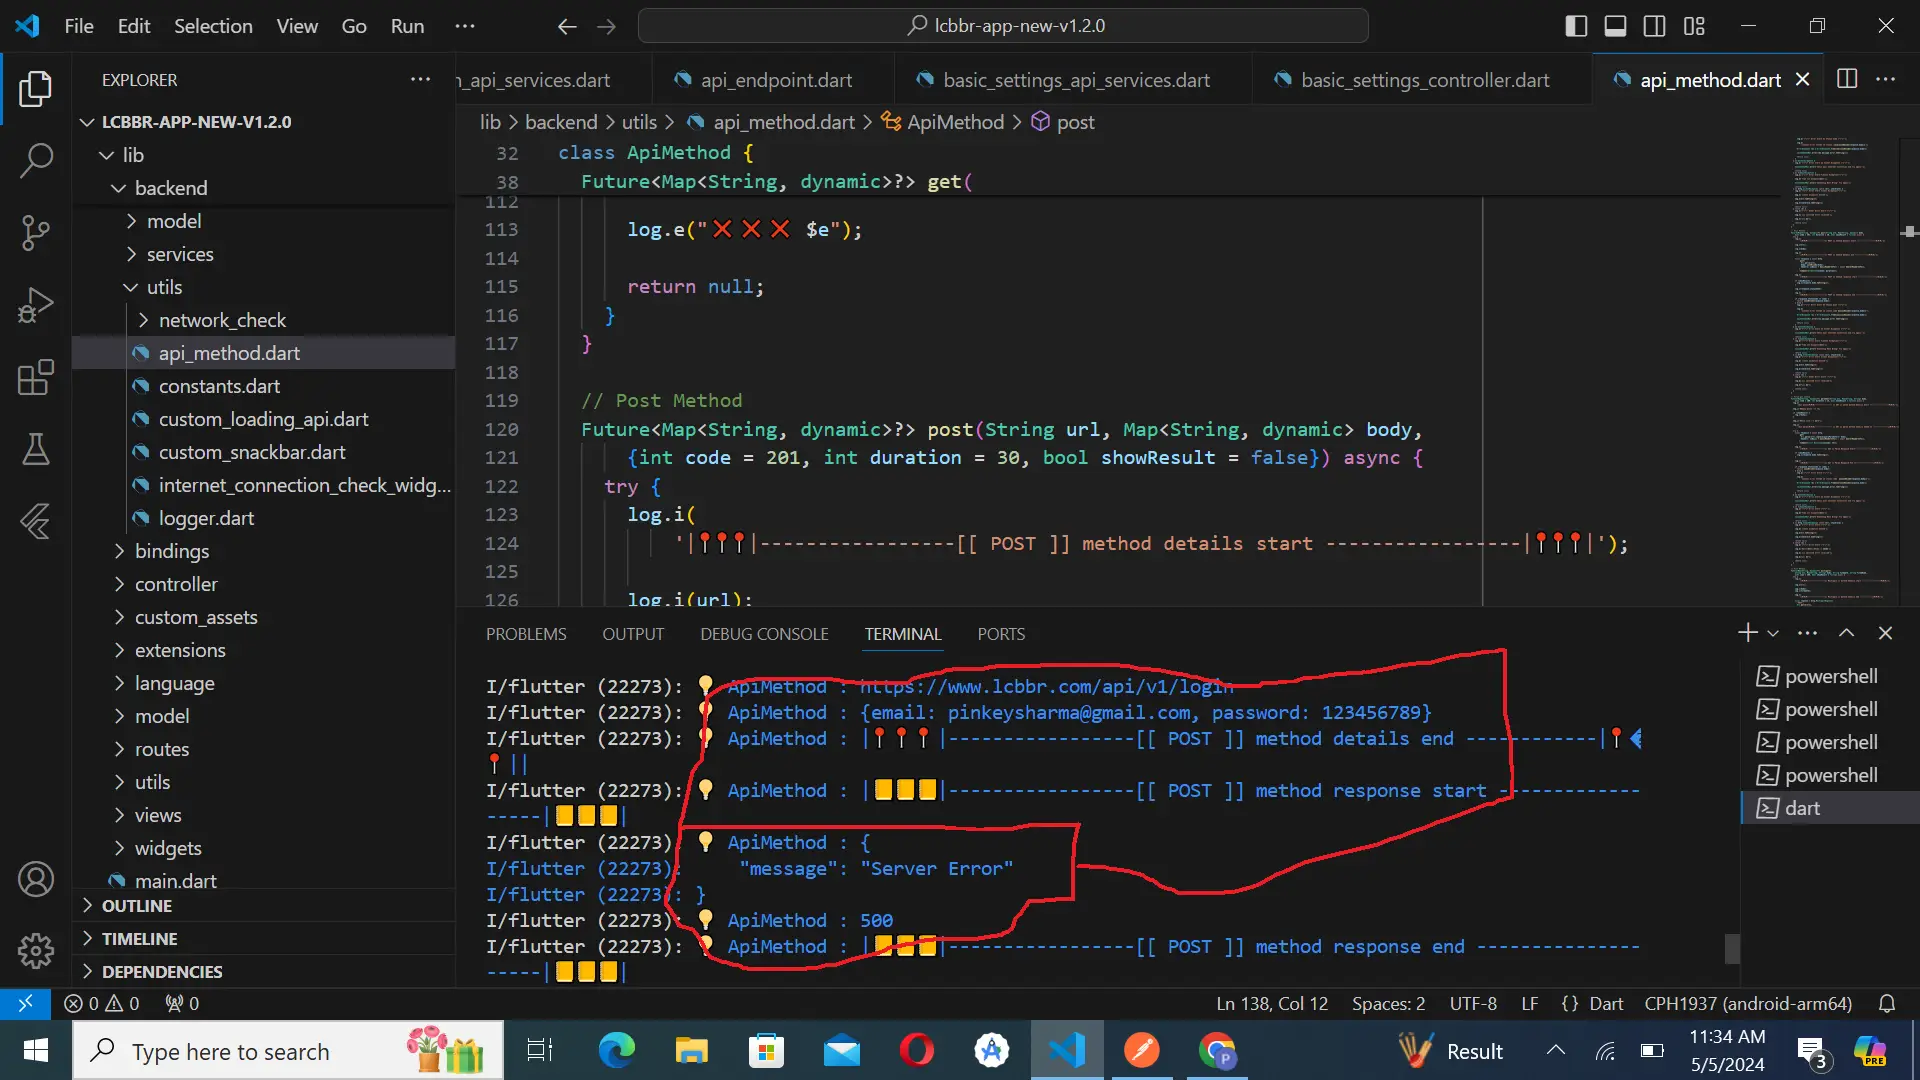
Task: Switch to the DEBUG CONSOLE tab
Action: click(764, 634)
